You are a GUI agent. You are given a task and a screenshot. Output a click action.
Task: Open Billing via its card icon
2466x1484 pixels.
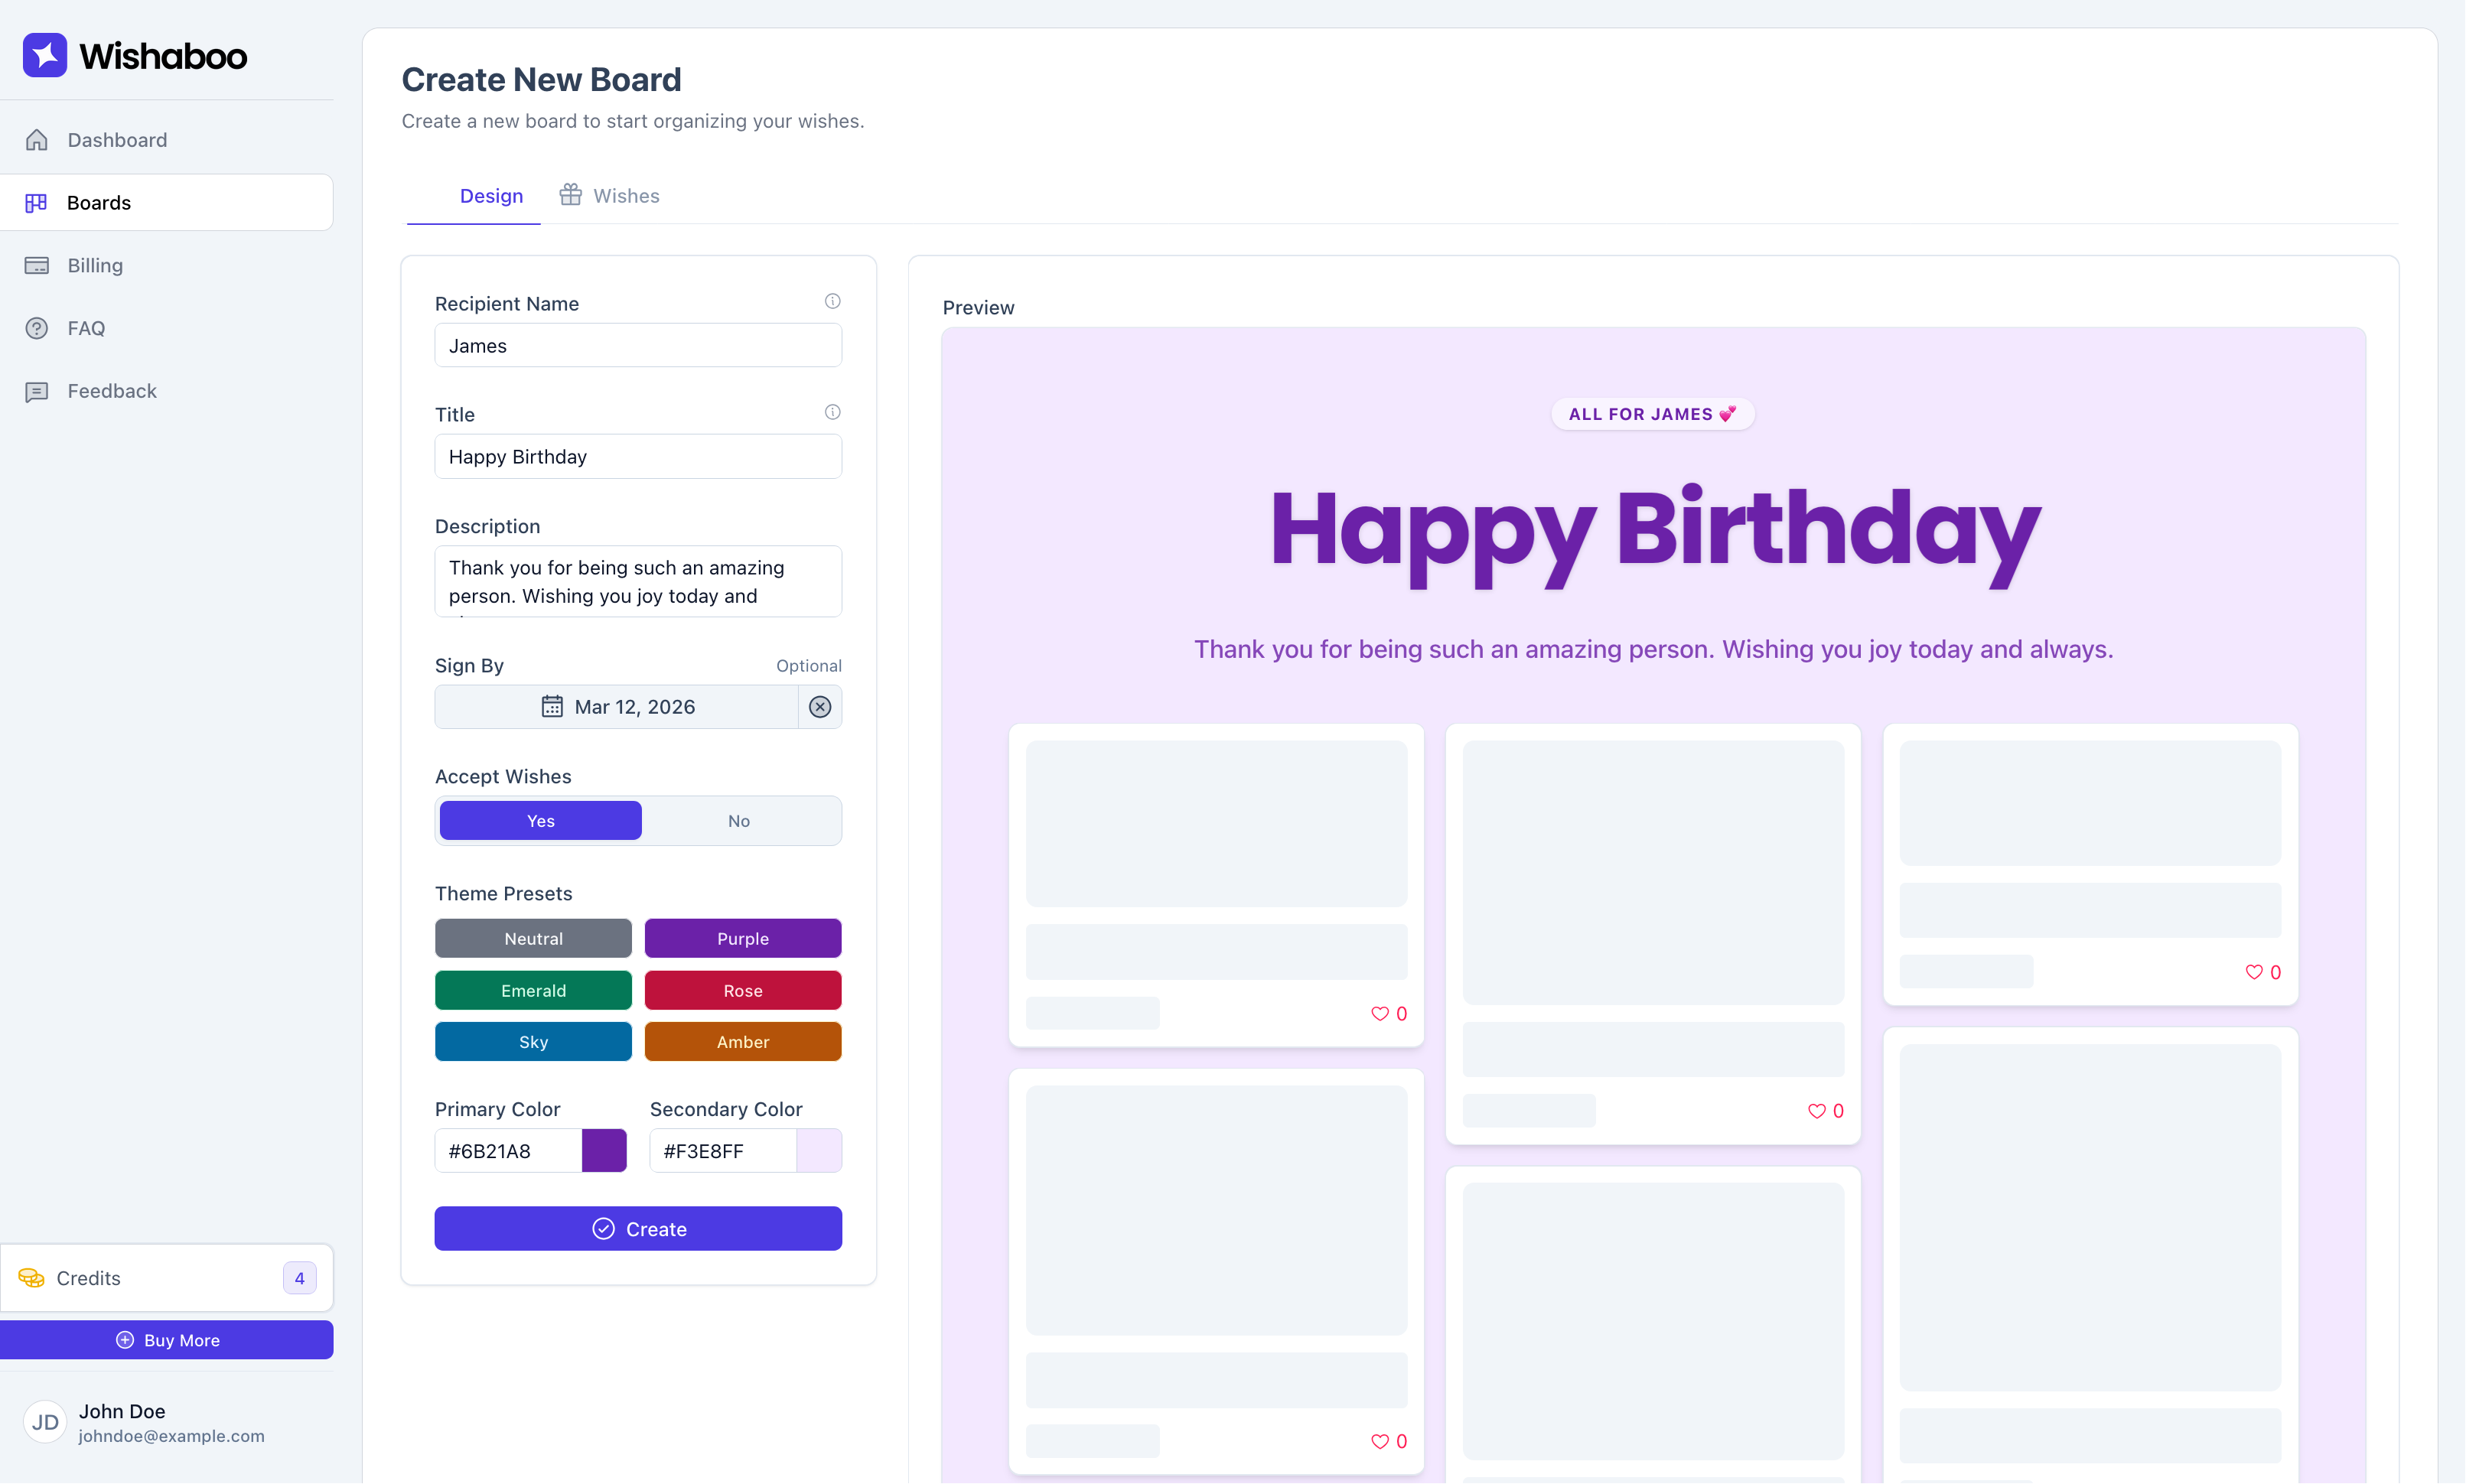(x=36, y=265)
